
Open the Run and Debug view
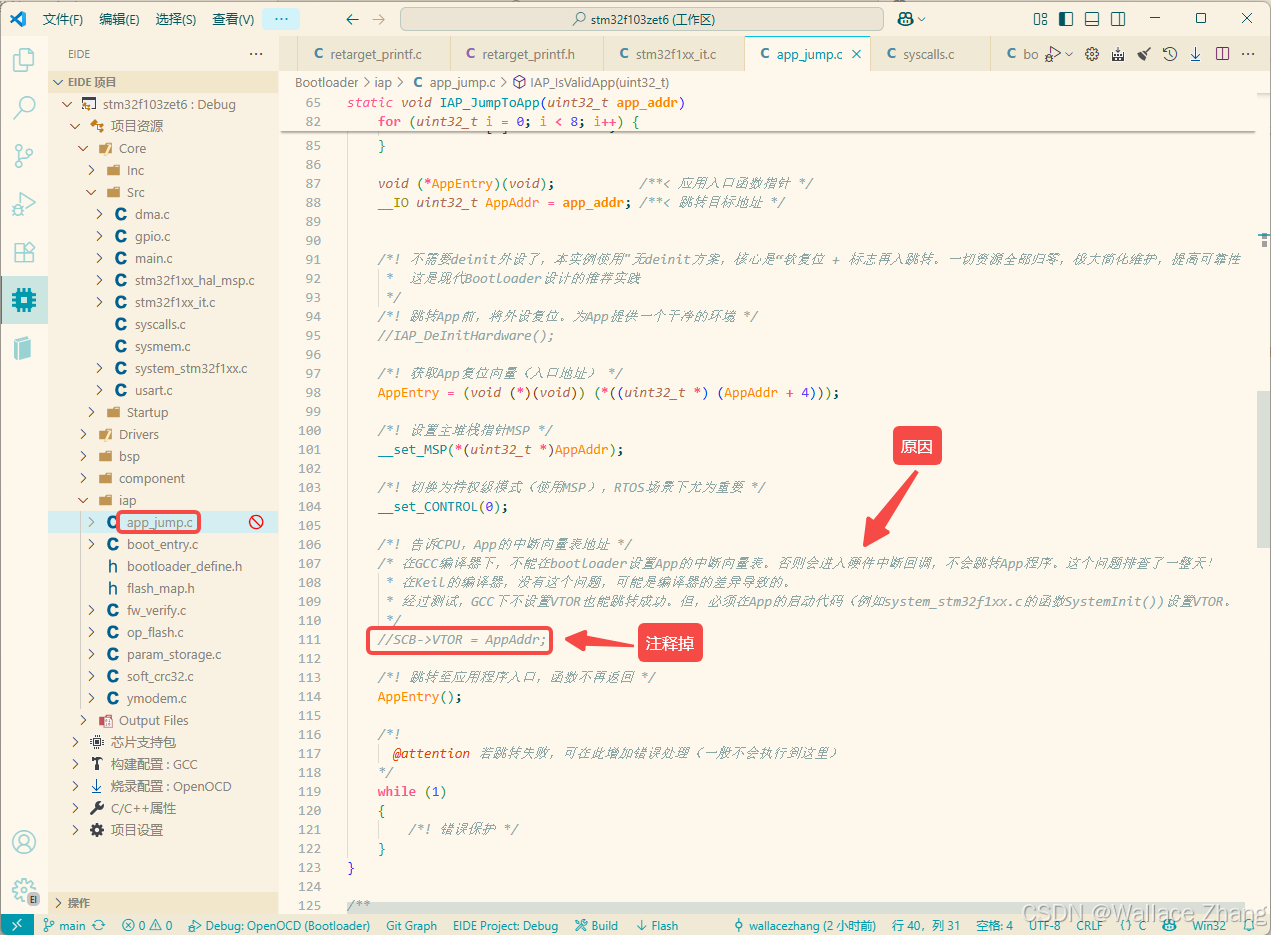(x=23, y=204)
